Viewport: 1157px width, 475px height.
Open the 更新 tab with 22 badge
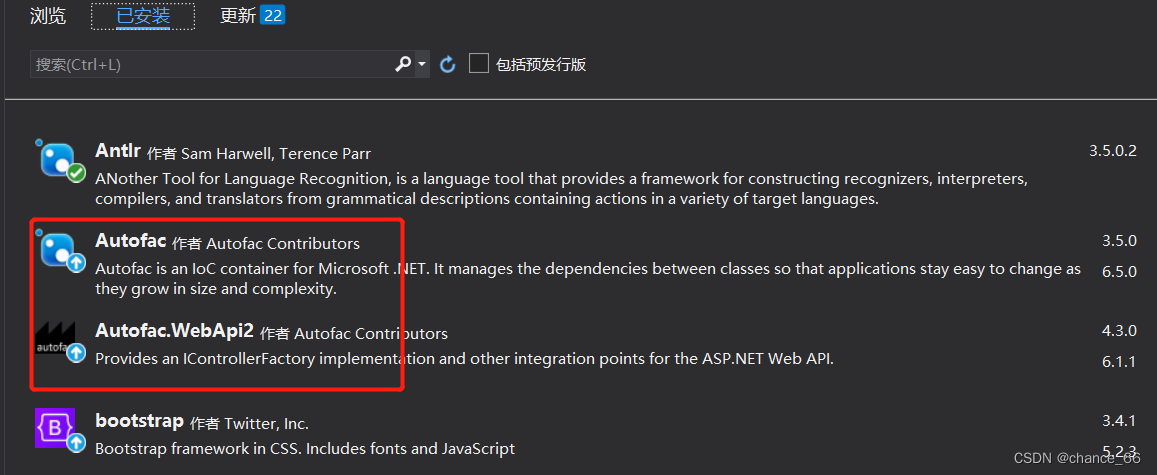pyautogui.click(x=252, y=15)
